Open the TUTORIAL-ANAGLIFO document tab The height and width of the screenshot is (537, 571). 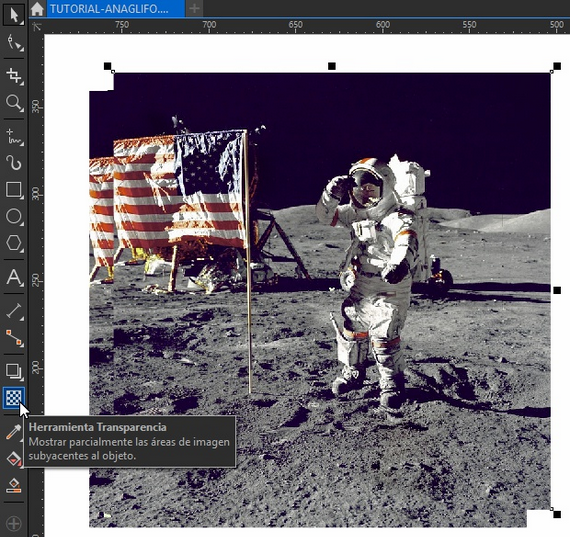pos(115,9)
